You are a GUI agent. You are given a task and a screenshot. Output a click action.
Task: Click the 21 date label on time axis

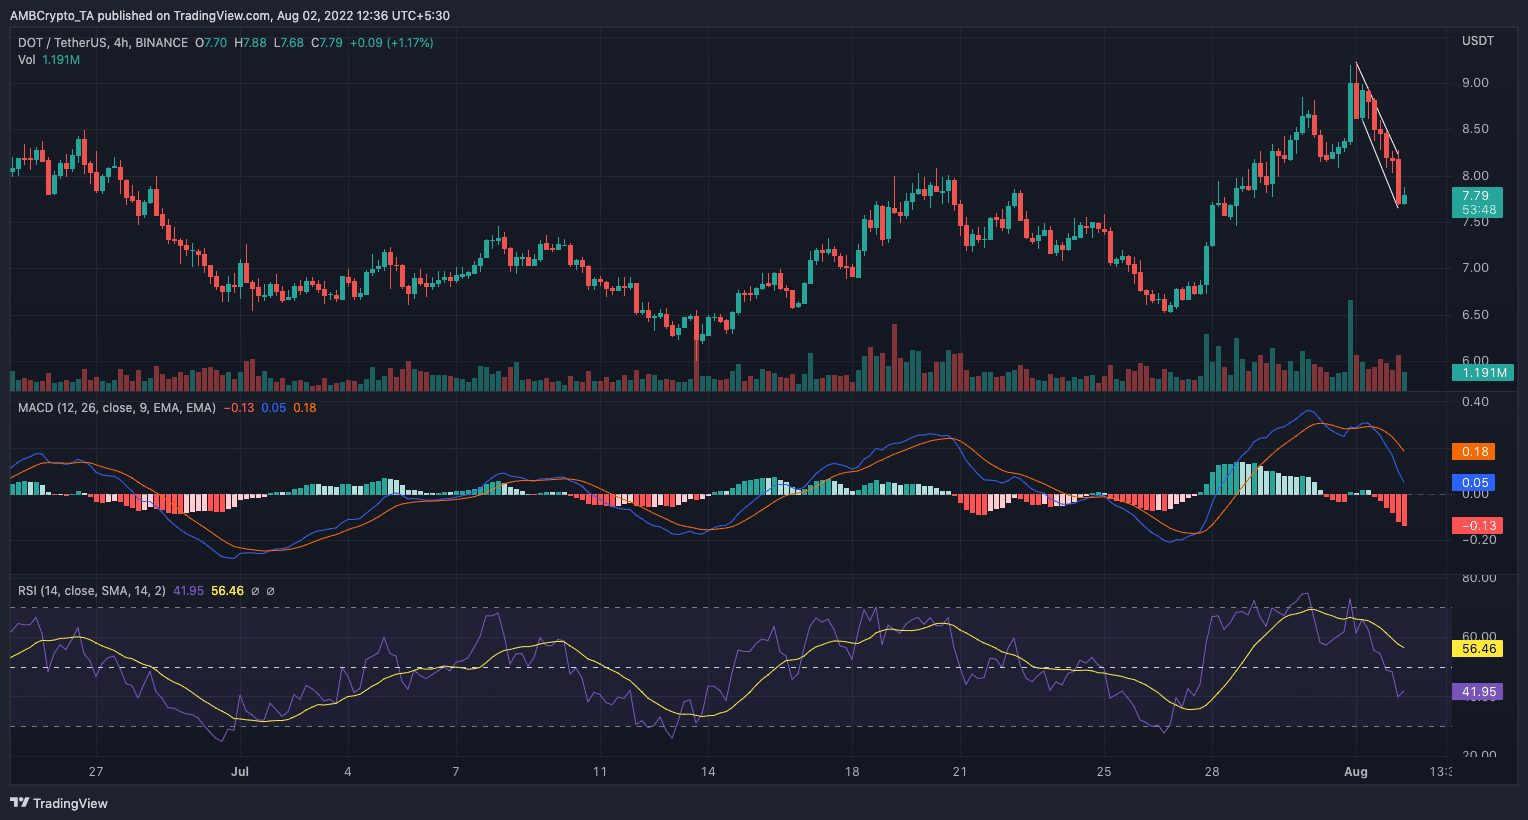click(960, 772)
